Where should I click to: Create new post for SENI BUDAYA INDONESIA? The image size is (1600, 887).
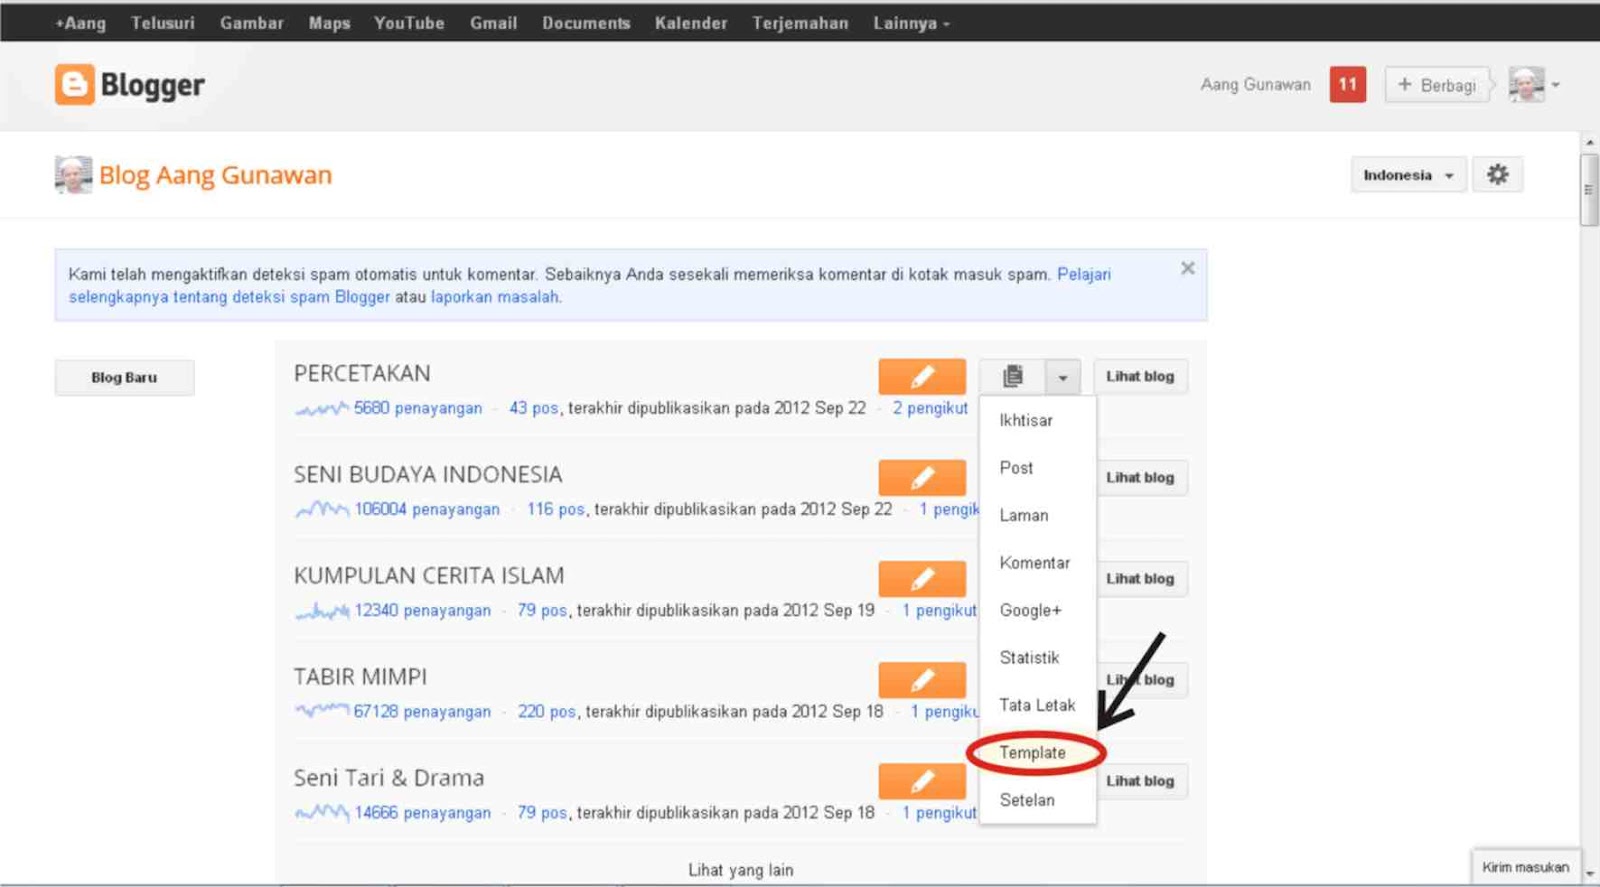pos(922,478)
